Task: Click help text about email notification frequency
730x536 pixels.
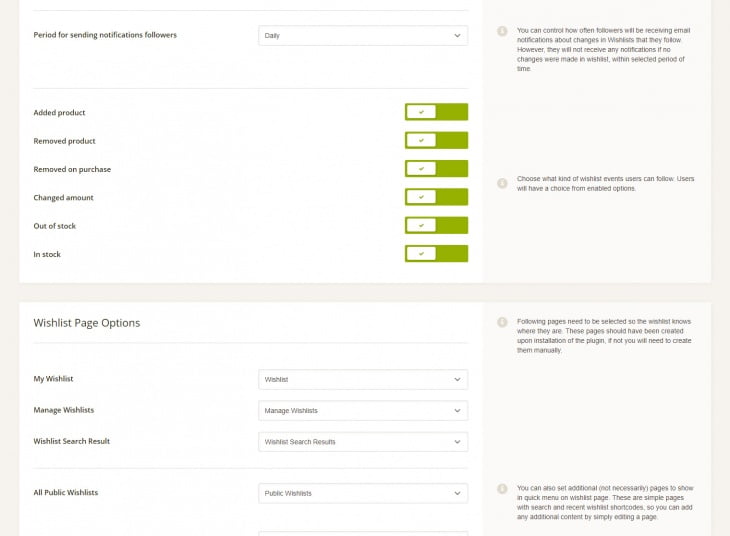Action: [603, 49]
